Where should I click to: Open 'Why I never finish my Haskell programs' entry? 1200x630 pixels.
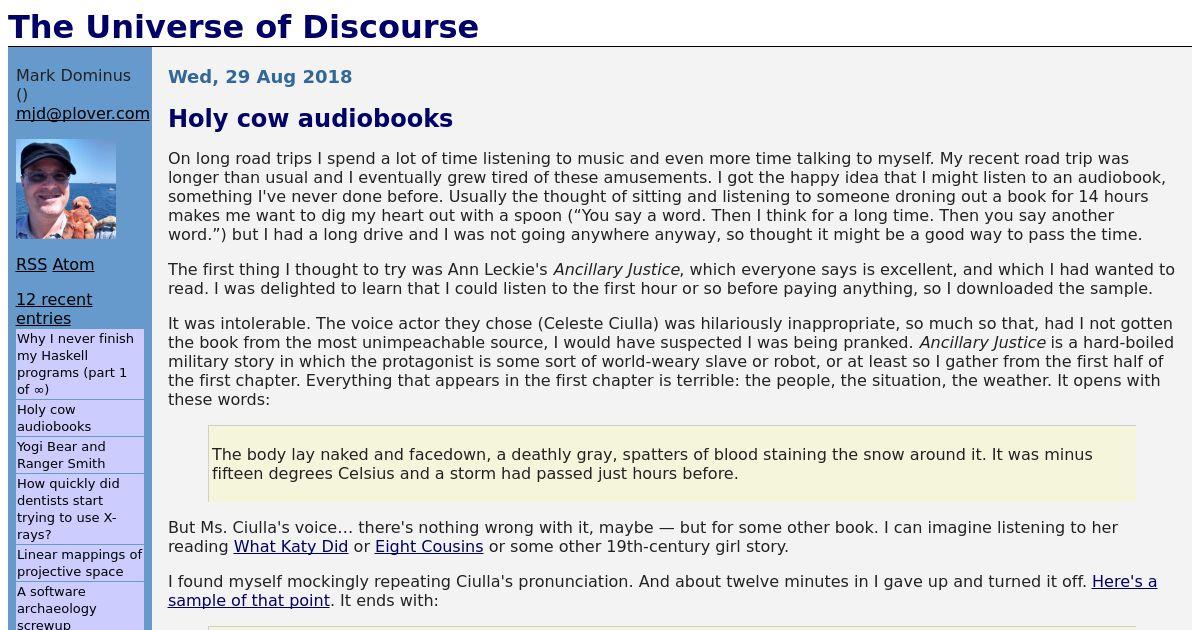(80, 364)
